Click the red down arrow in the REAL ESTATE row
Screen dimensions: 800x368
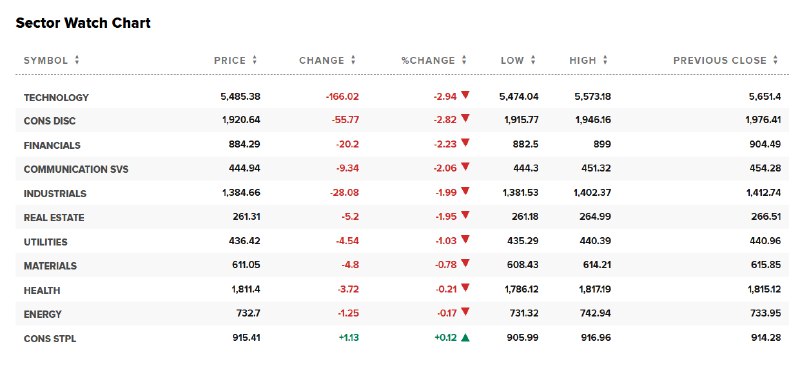coord(465,215)
